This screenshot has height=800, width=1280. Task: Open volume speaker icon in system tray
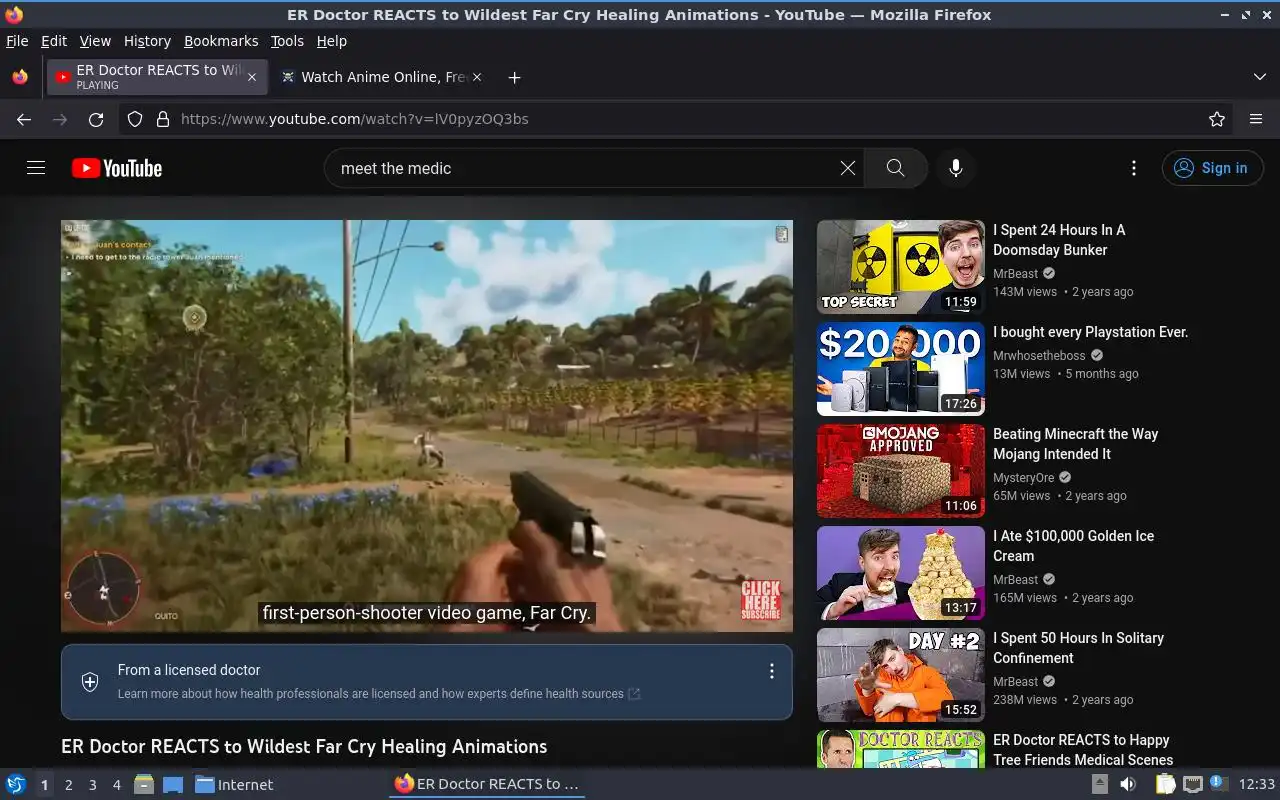click(1127, 785)
